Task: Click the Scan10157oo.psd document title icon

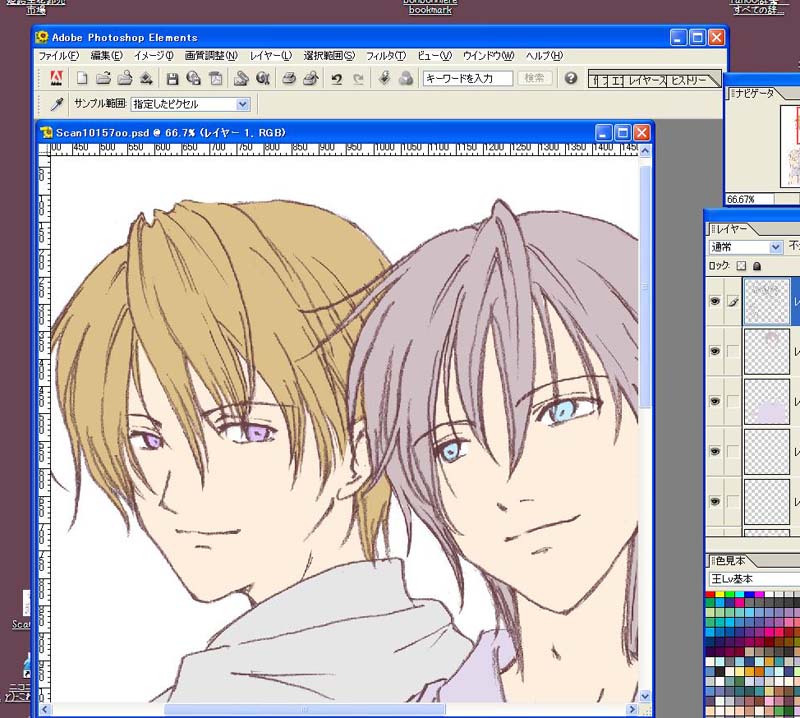Action: coord(47,133)
